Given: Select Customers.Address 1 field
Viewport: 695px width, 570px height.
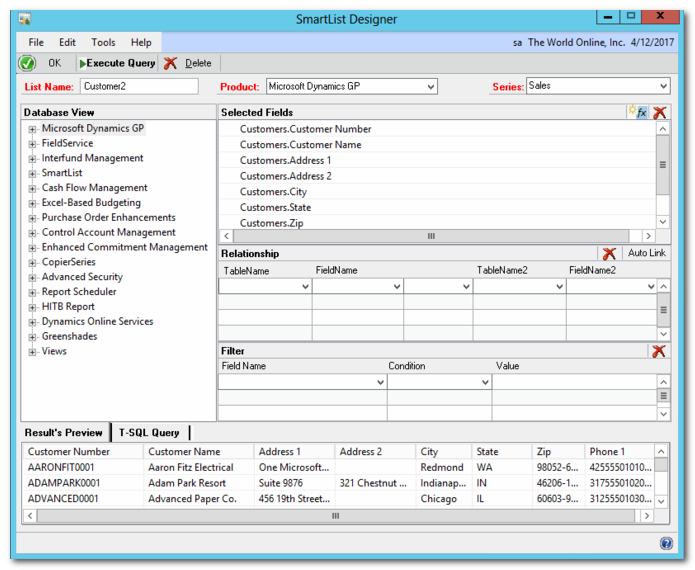Looking at the screenshot, I should 285,160.
